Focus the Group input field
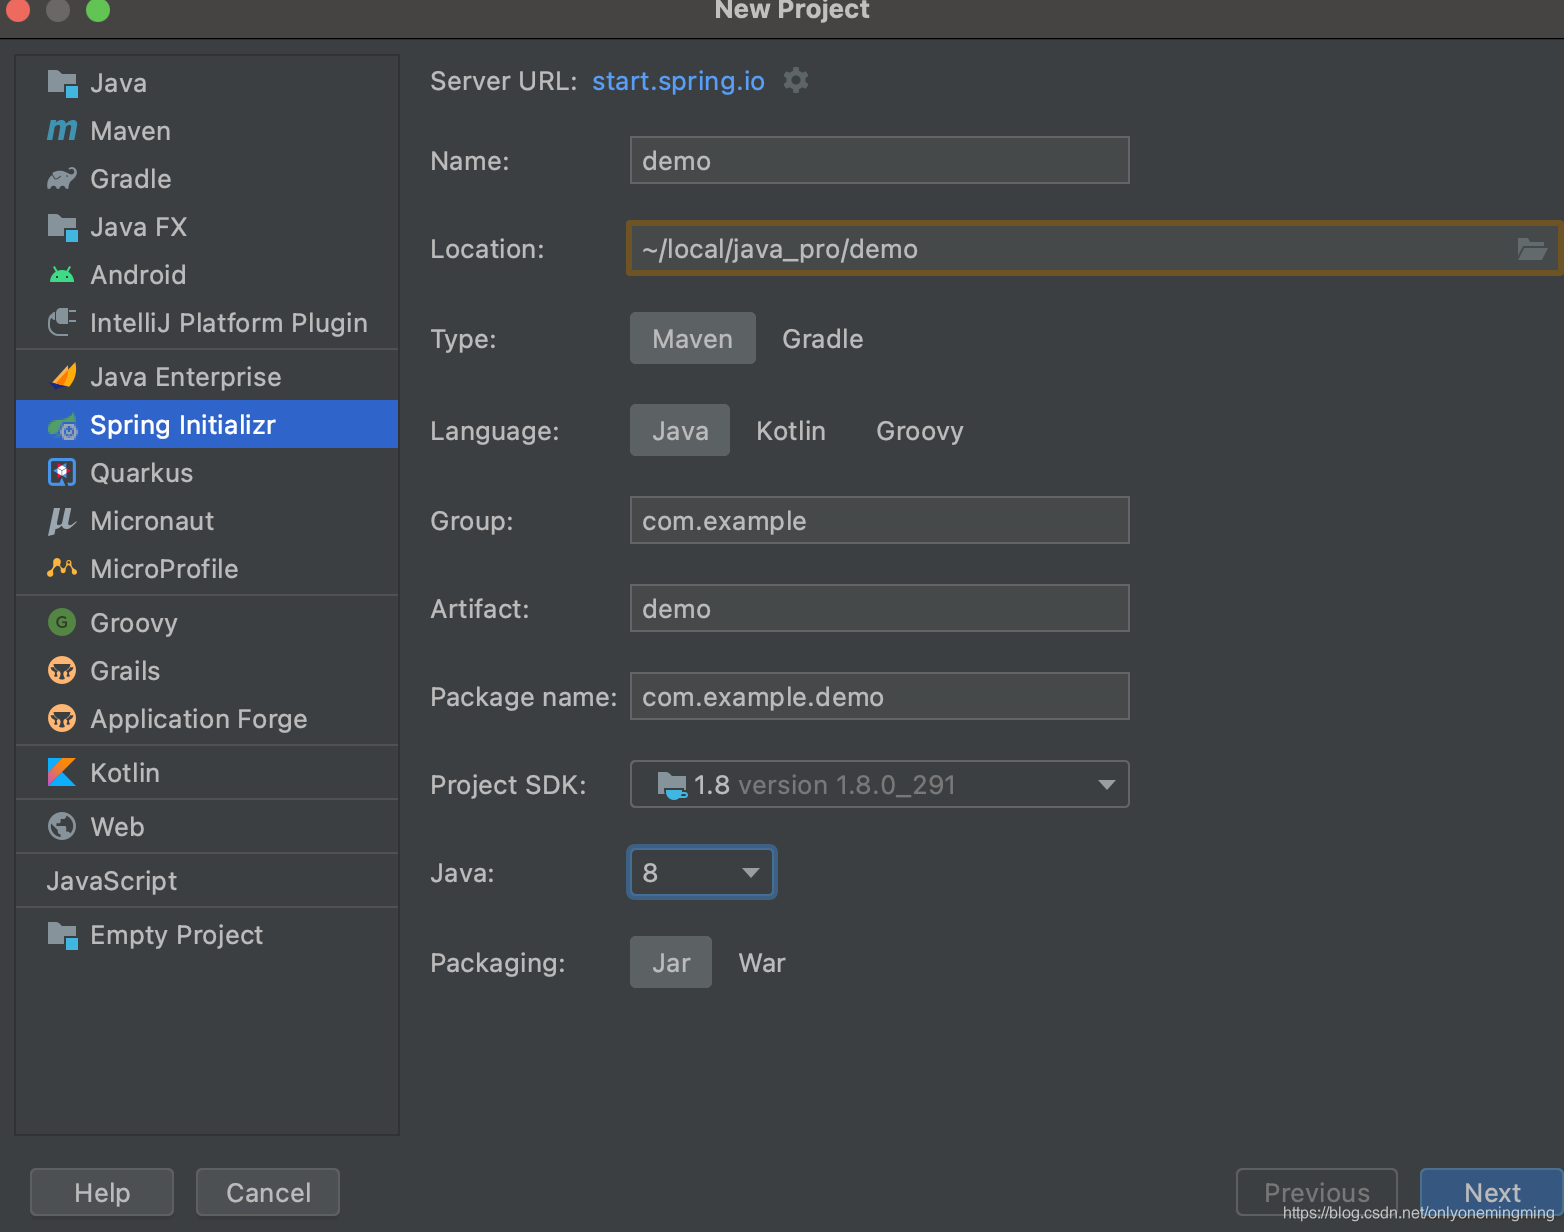Screen dimensions: 1564x1232 tap(880, 520)
